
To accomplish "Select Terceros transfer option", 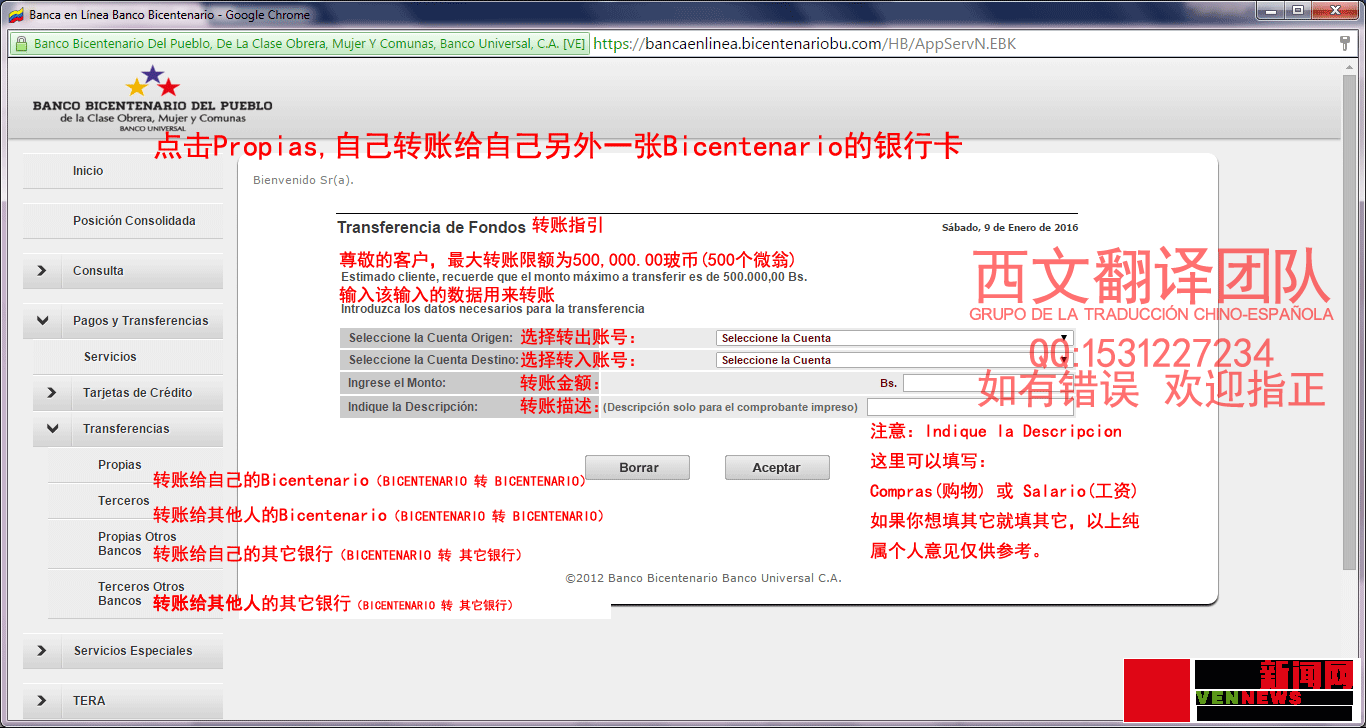I will pos(124,501).
